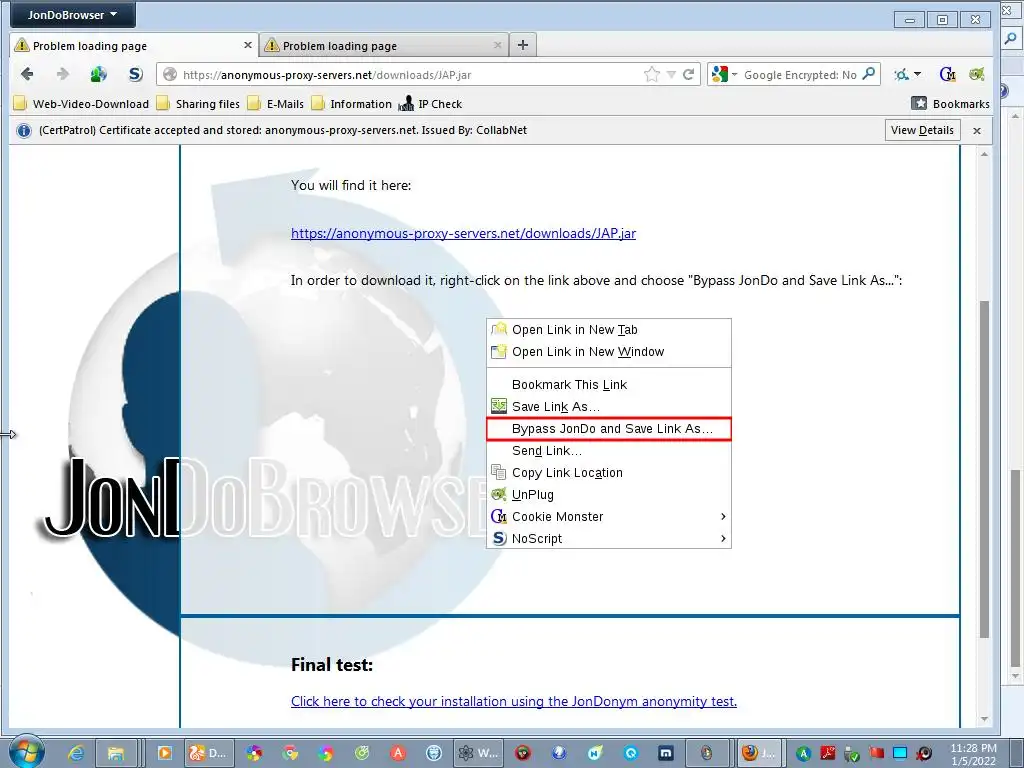This screenshot has height=768, width=1024.
Task: Open the JonDonym anonymity test link
Action: click(514, 701)
